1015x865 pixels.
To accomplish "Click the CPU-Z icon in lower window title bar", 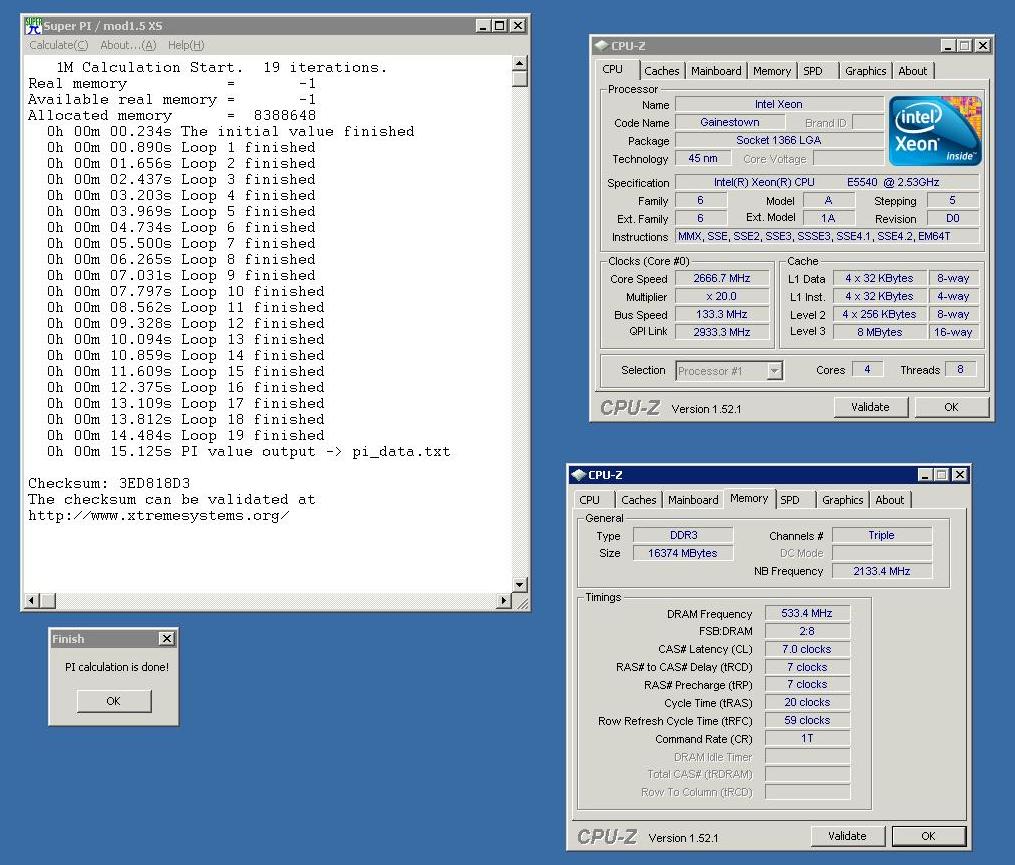I will (579, 475).
